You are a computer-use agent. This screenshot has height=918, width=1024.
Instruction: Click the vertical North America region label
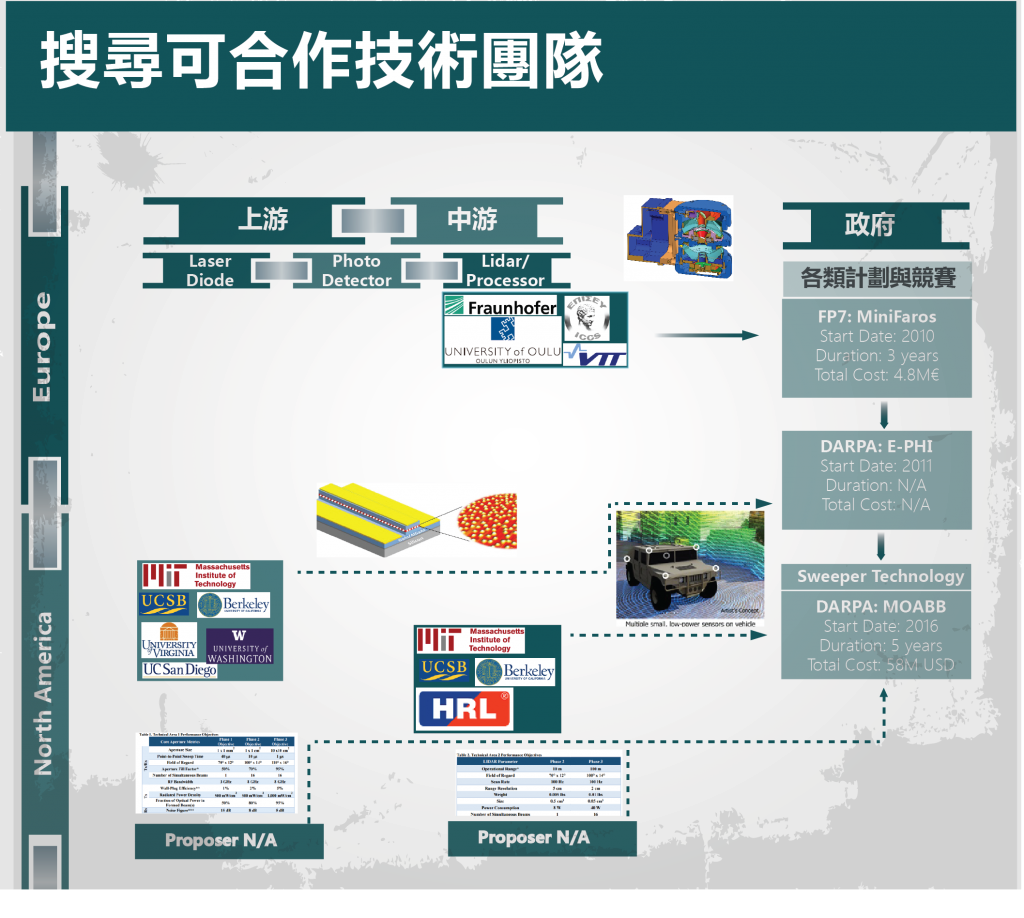[x=43, y=693]
